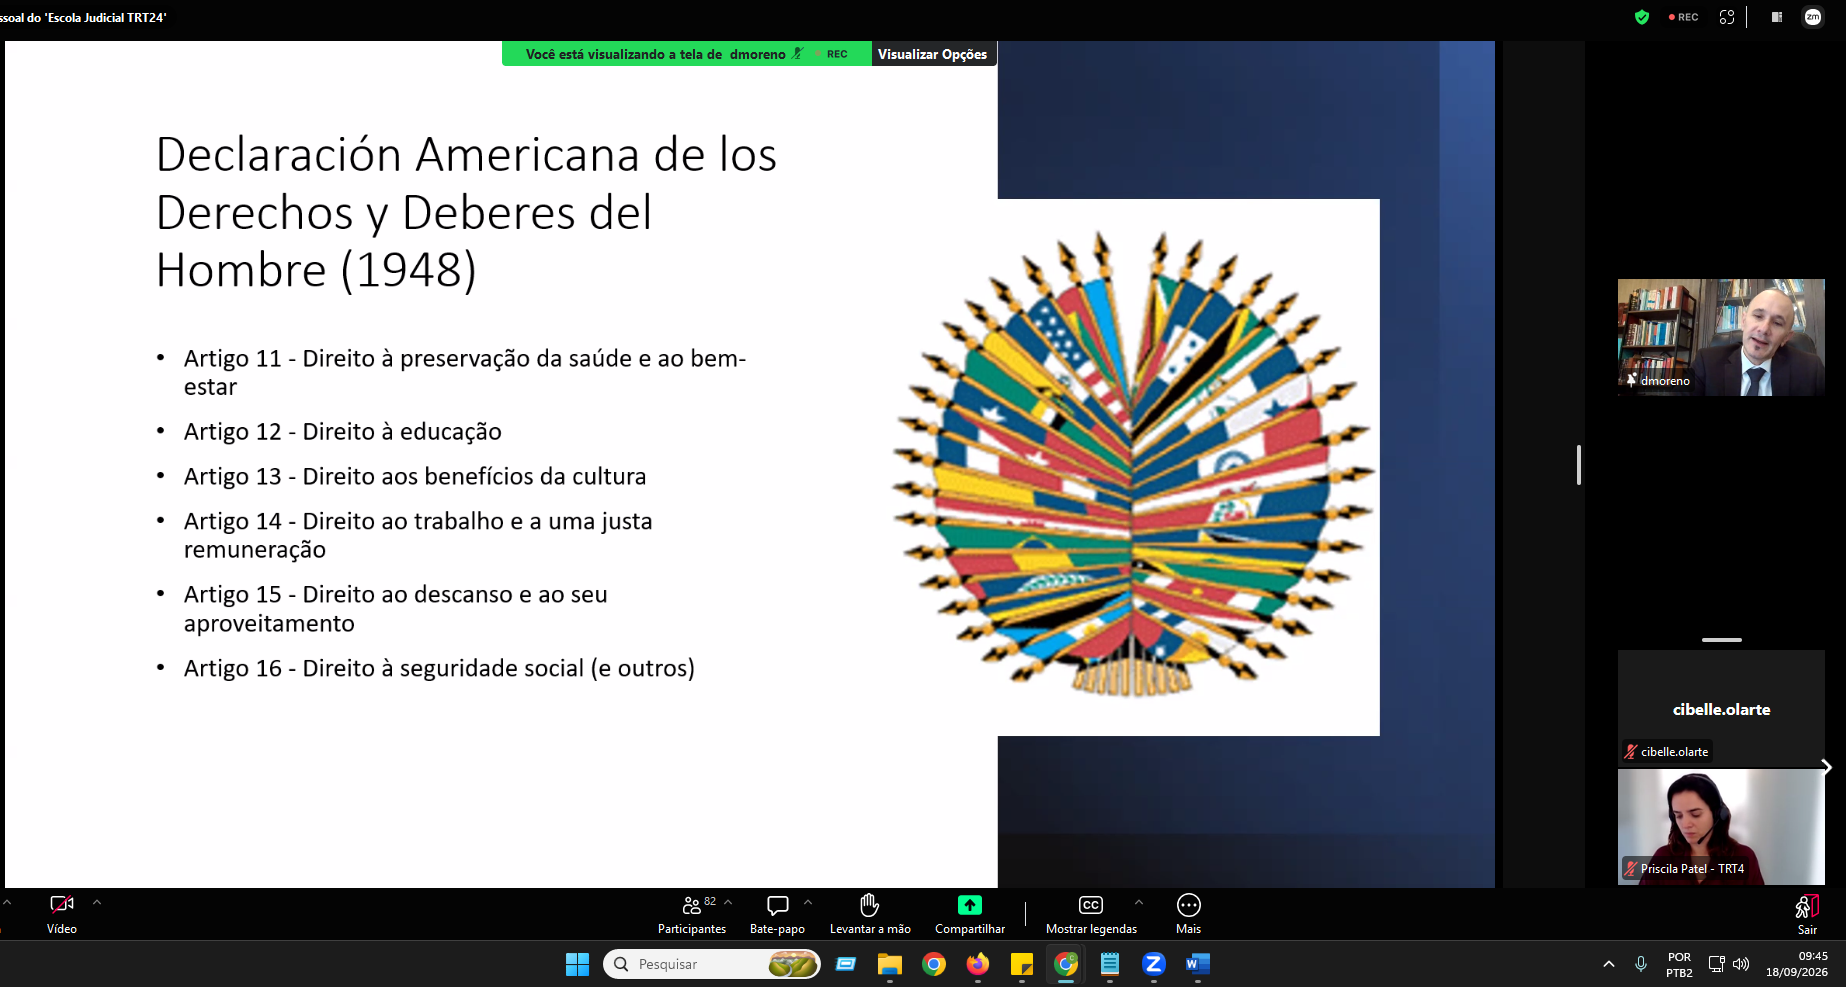Viewport: 1846px width, 987px height.
Task: Open the volume tray icon
Action: pos(1741,964)
